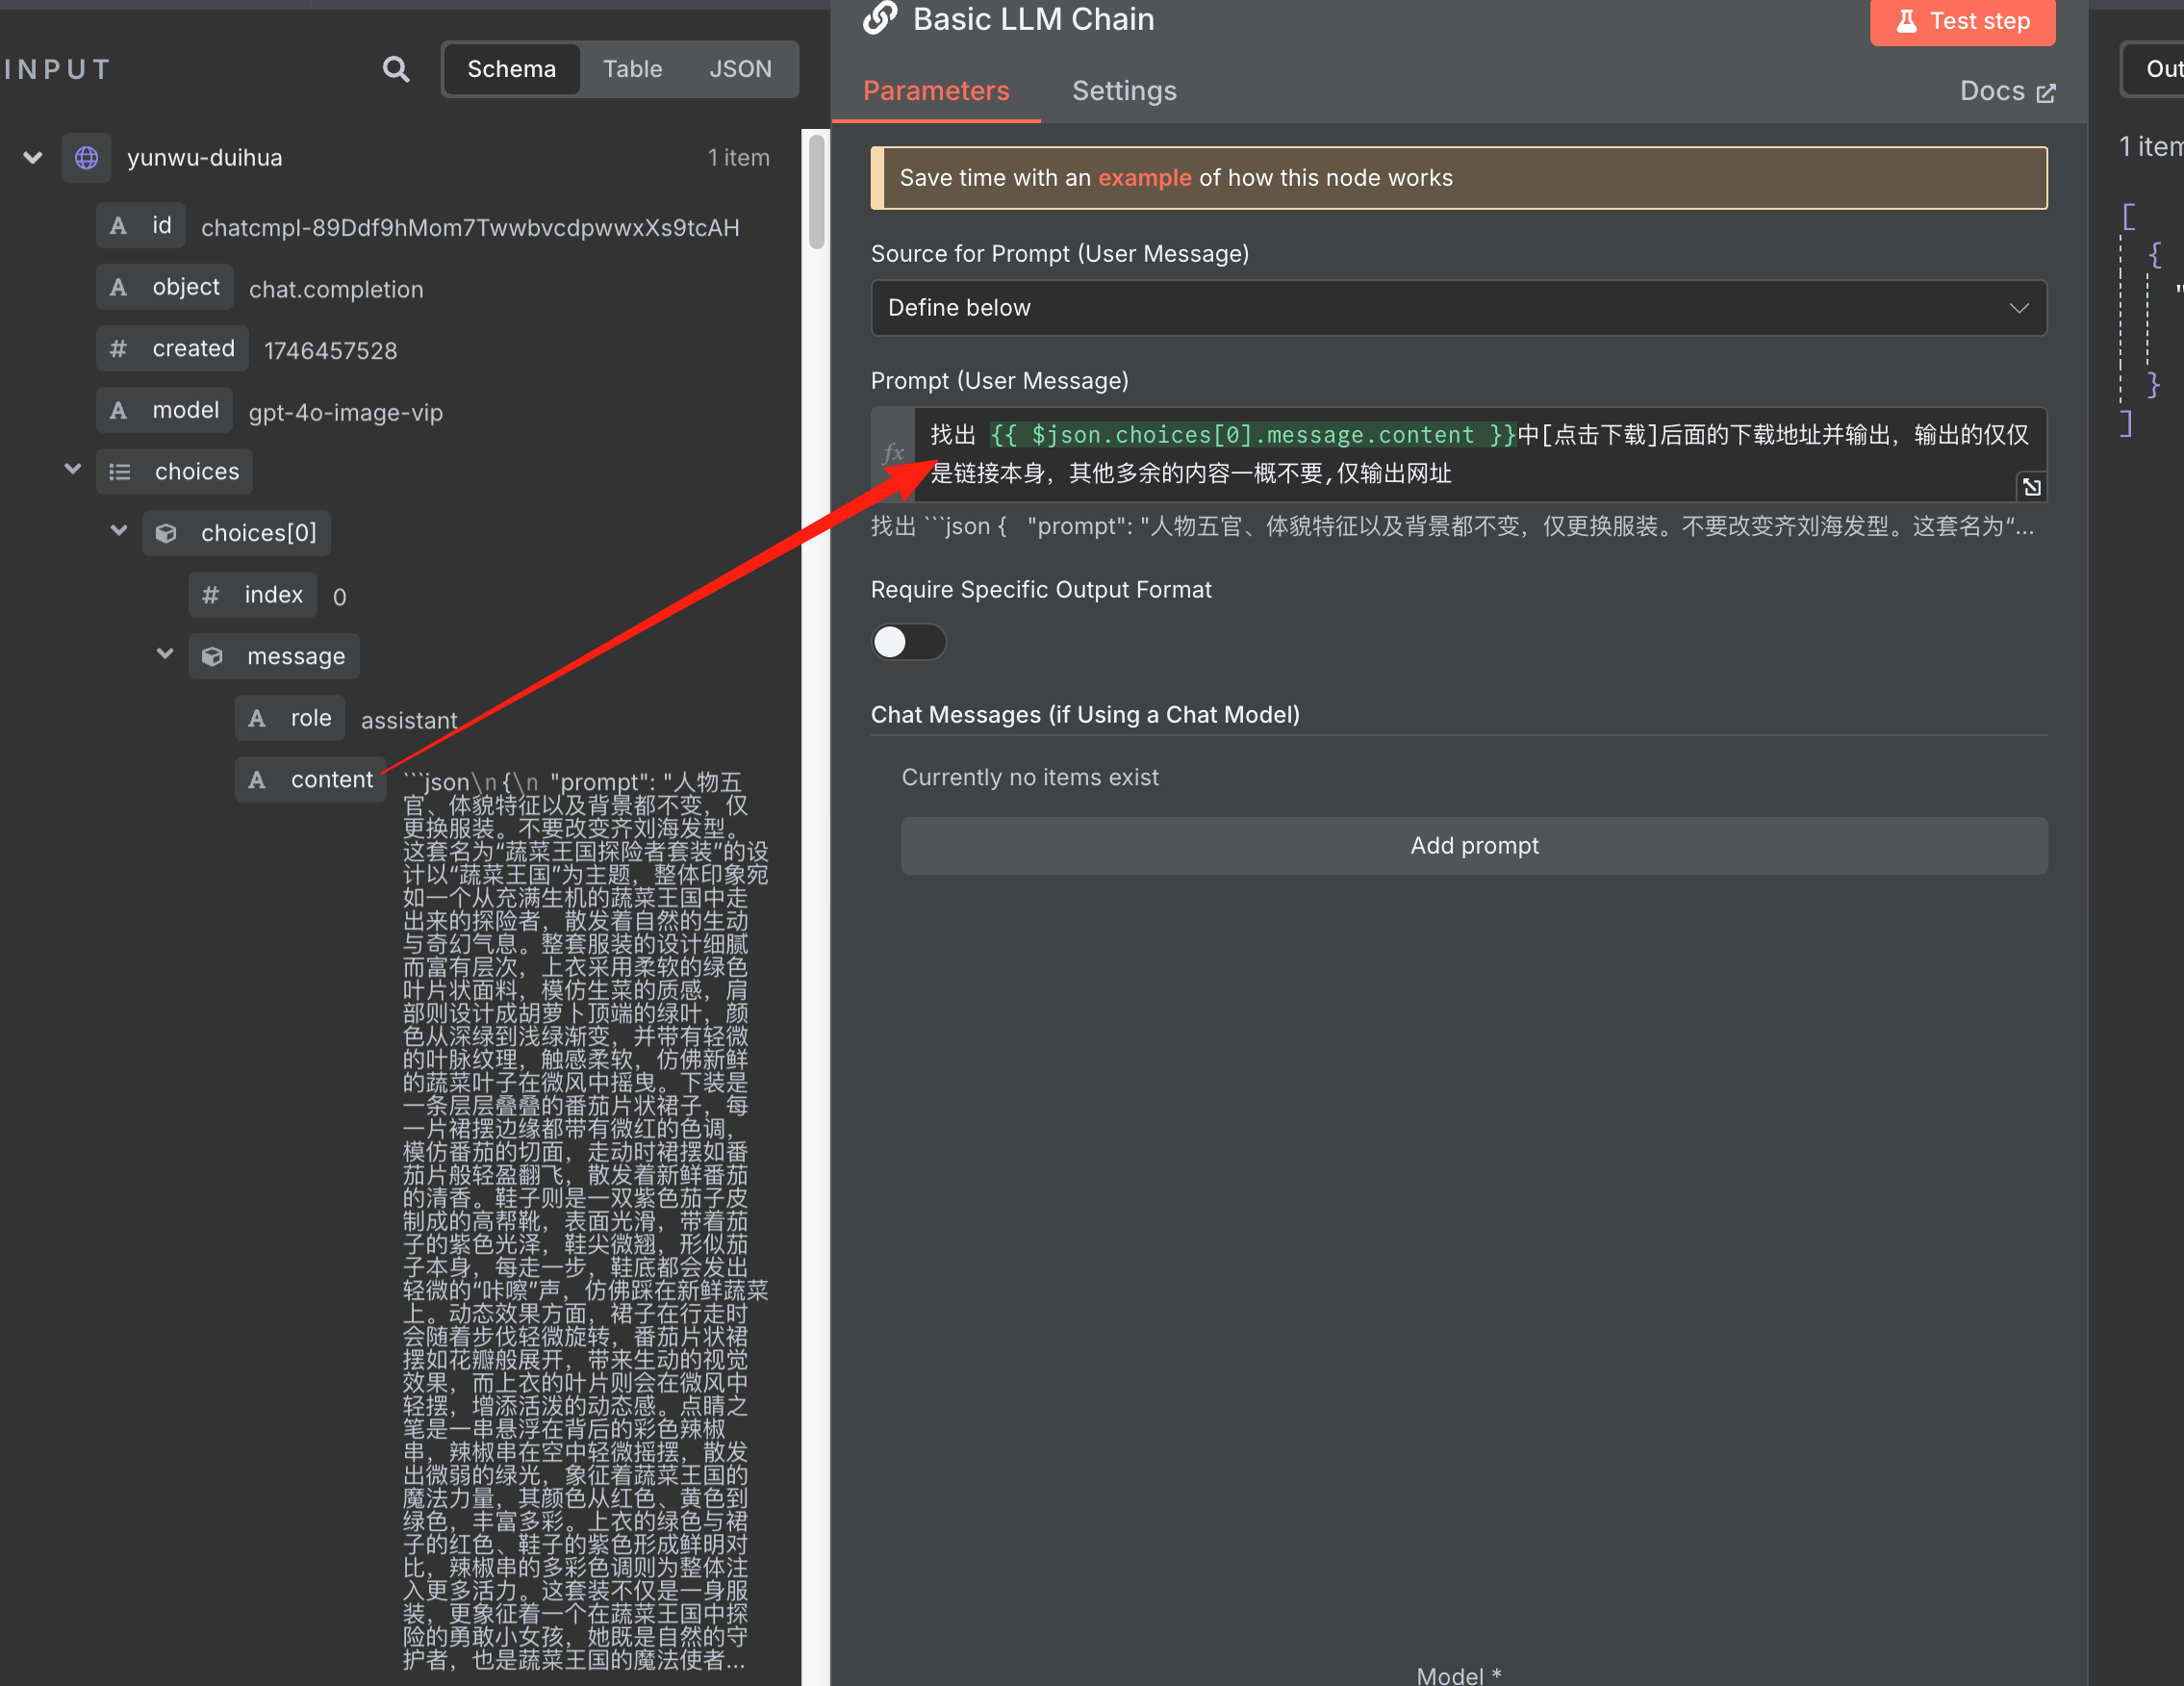The width and height of the screenshot is (2184, 1686).
Task: Select the index field pill
Action: [253, 595]
